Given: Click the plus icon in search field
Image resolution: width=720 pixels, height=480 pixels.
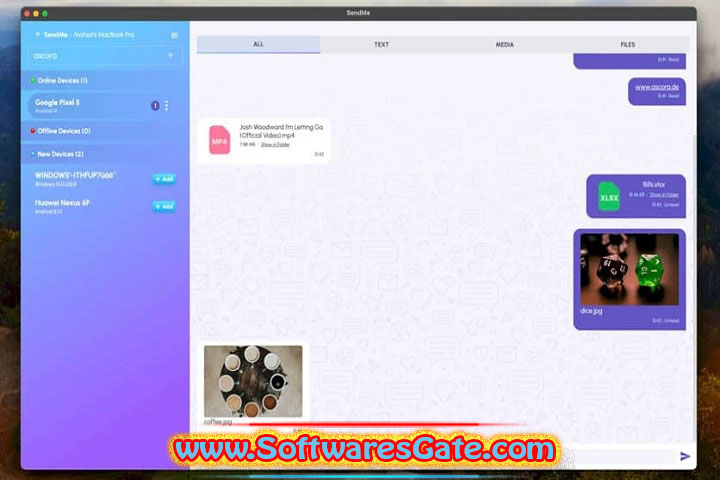Looking at the screenshot, I should 170,55.
